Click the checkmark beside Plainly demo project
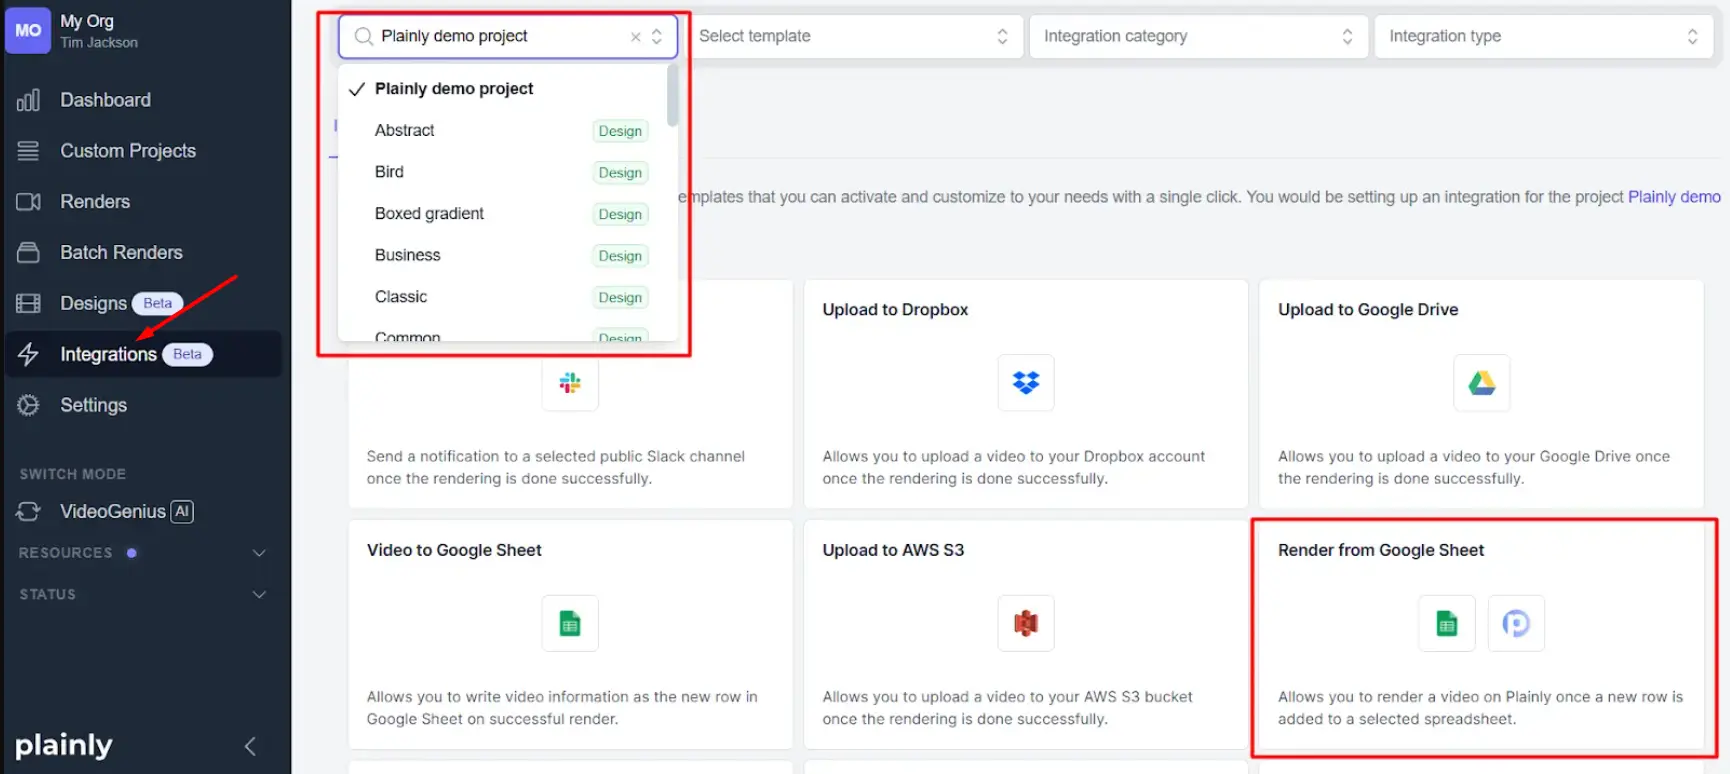 tap(356, 89)
